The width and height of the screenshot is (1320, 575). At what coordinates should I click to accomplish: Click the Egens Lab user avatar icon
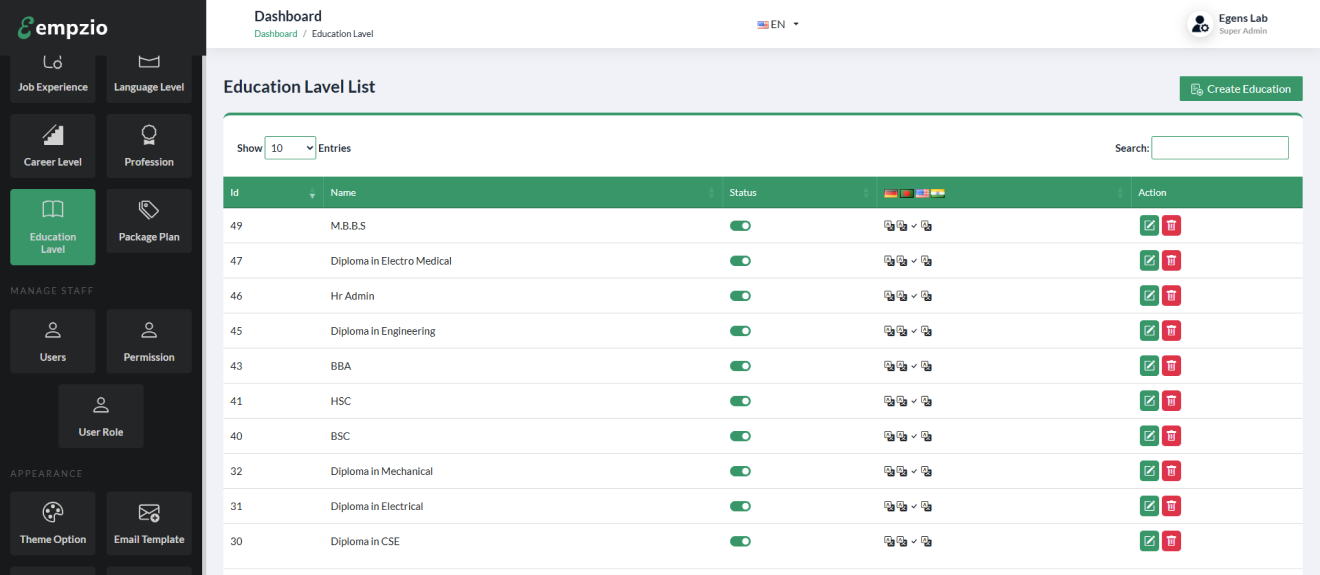tap(1200, 25)
